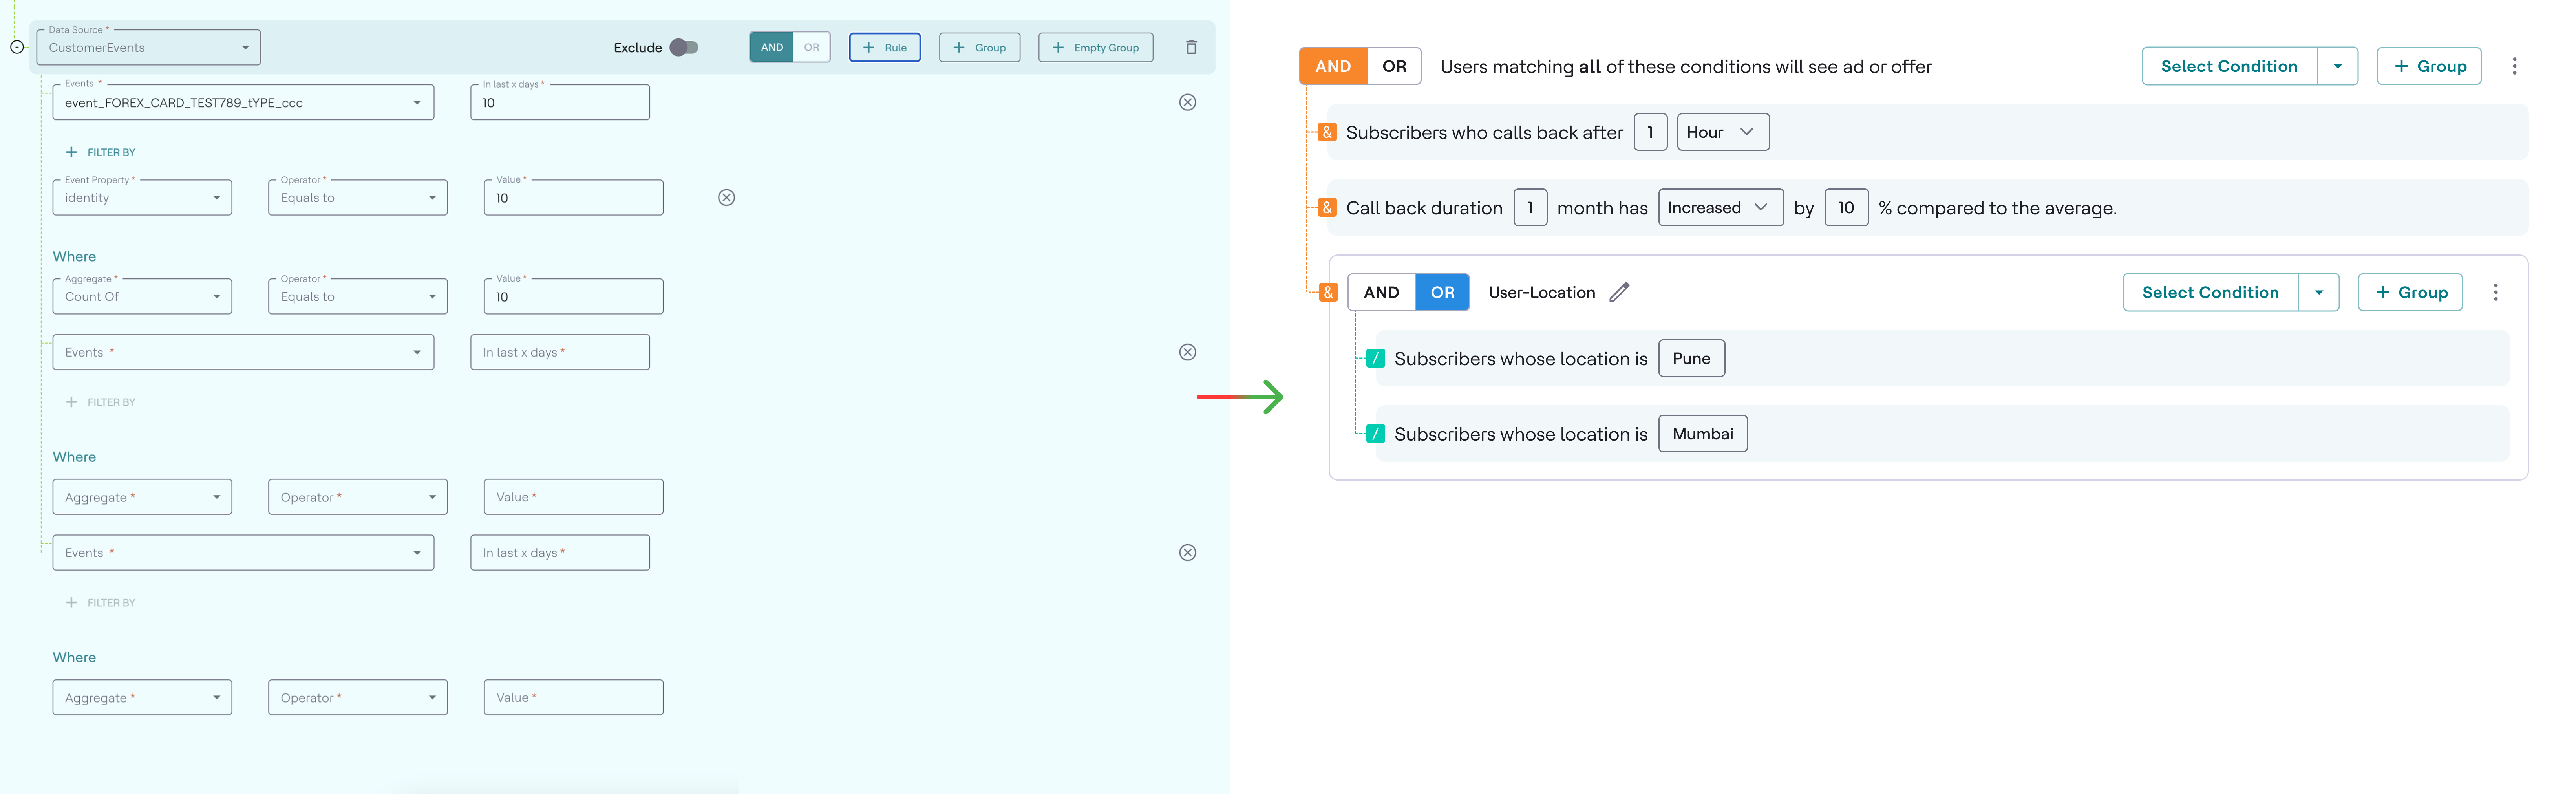Open three-dot menu of User-Location group
Image resolution: width=2576 pixels, height=794 pixels.
pyautogui.click(x=2495, y=292)
